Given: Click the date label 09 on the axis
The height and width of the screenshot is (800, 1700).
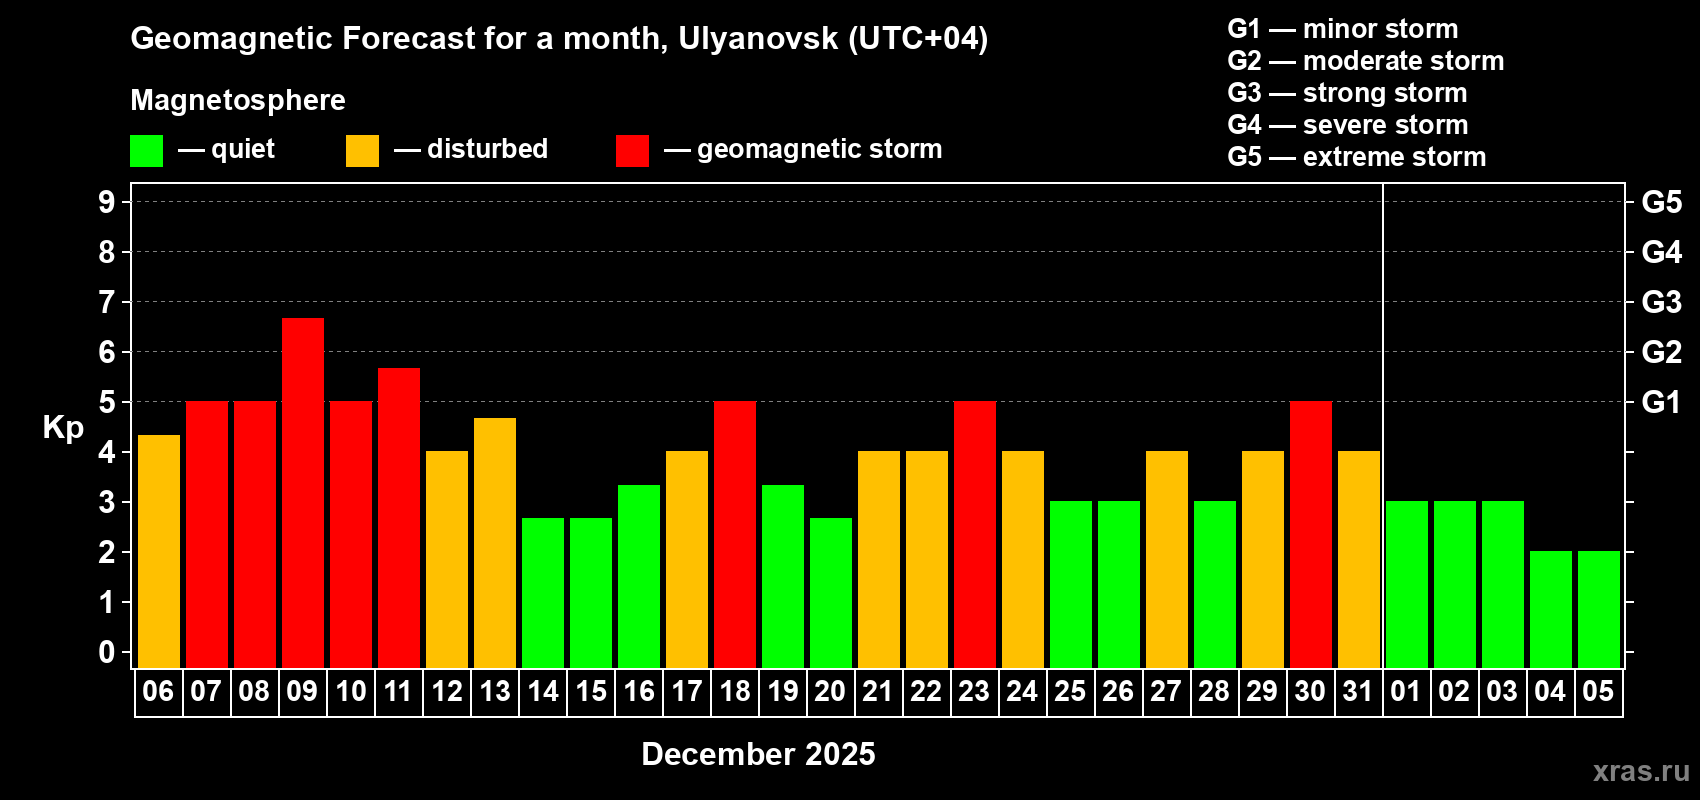Looking at the screenshot, I should pyautogui.click(x=302, y=691).
